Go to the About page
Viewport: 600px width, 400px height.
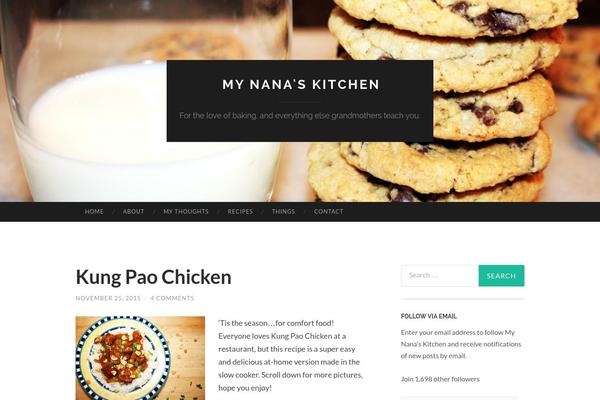tap(133, 211)
